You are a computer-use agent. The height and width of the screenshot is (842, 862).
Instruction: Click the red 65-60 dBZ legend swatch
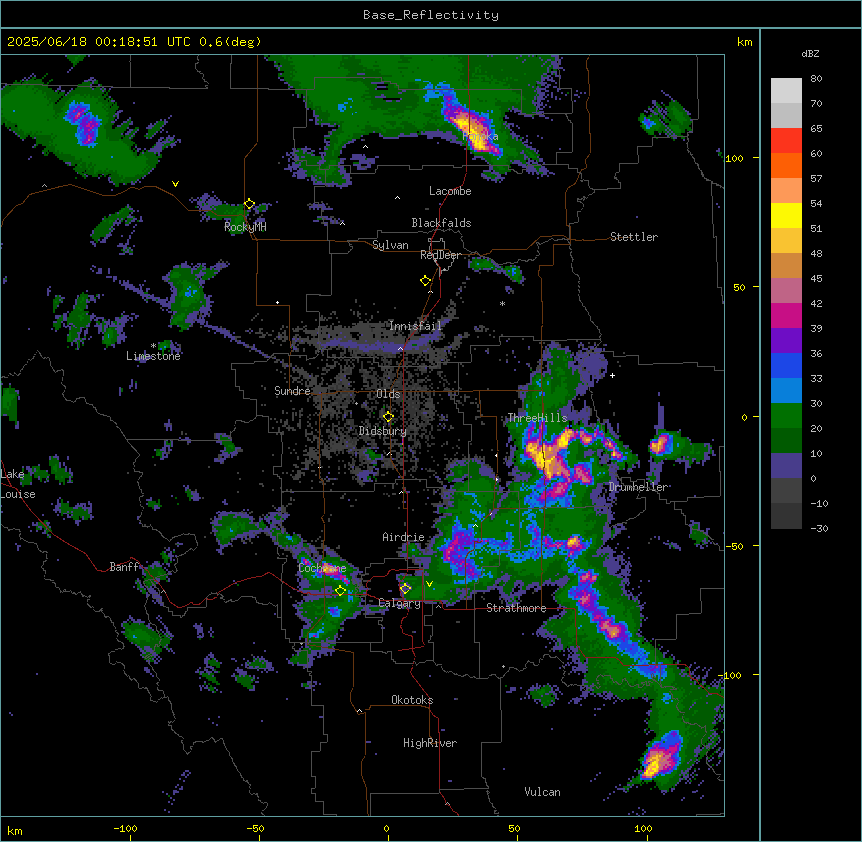coord(786,140)
